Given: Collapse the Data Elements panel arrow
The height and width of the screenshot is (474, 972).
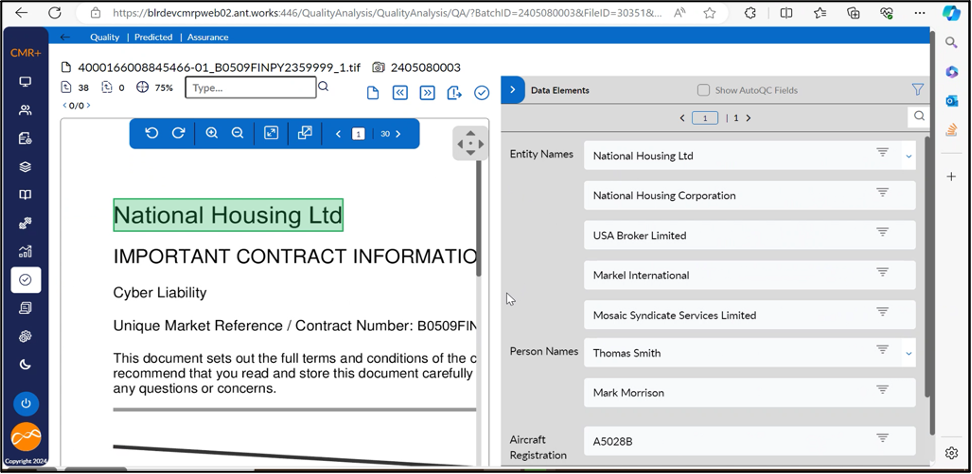Looking at the screenshot, I should click(512, 89).
